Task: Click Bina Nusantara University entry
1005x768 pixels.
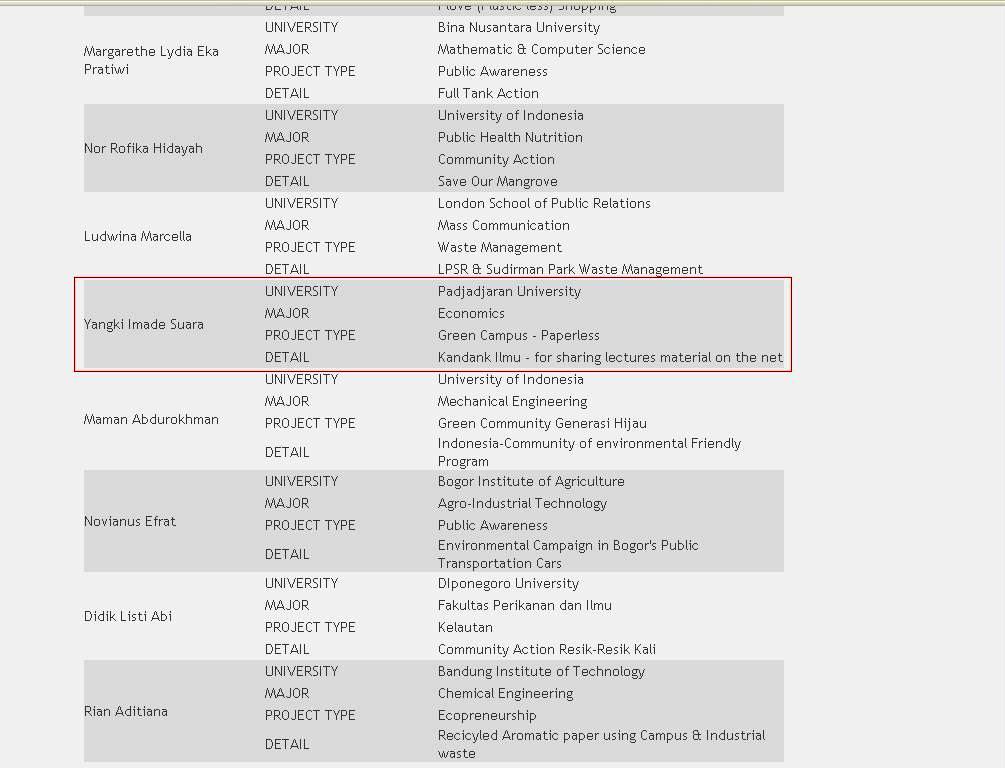Action: click(518, 27)
